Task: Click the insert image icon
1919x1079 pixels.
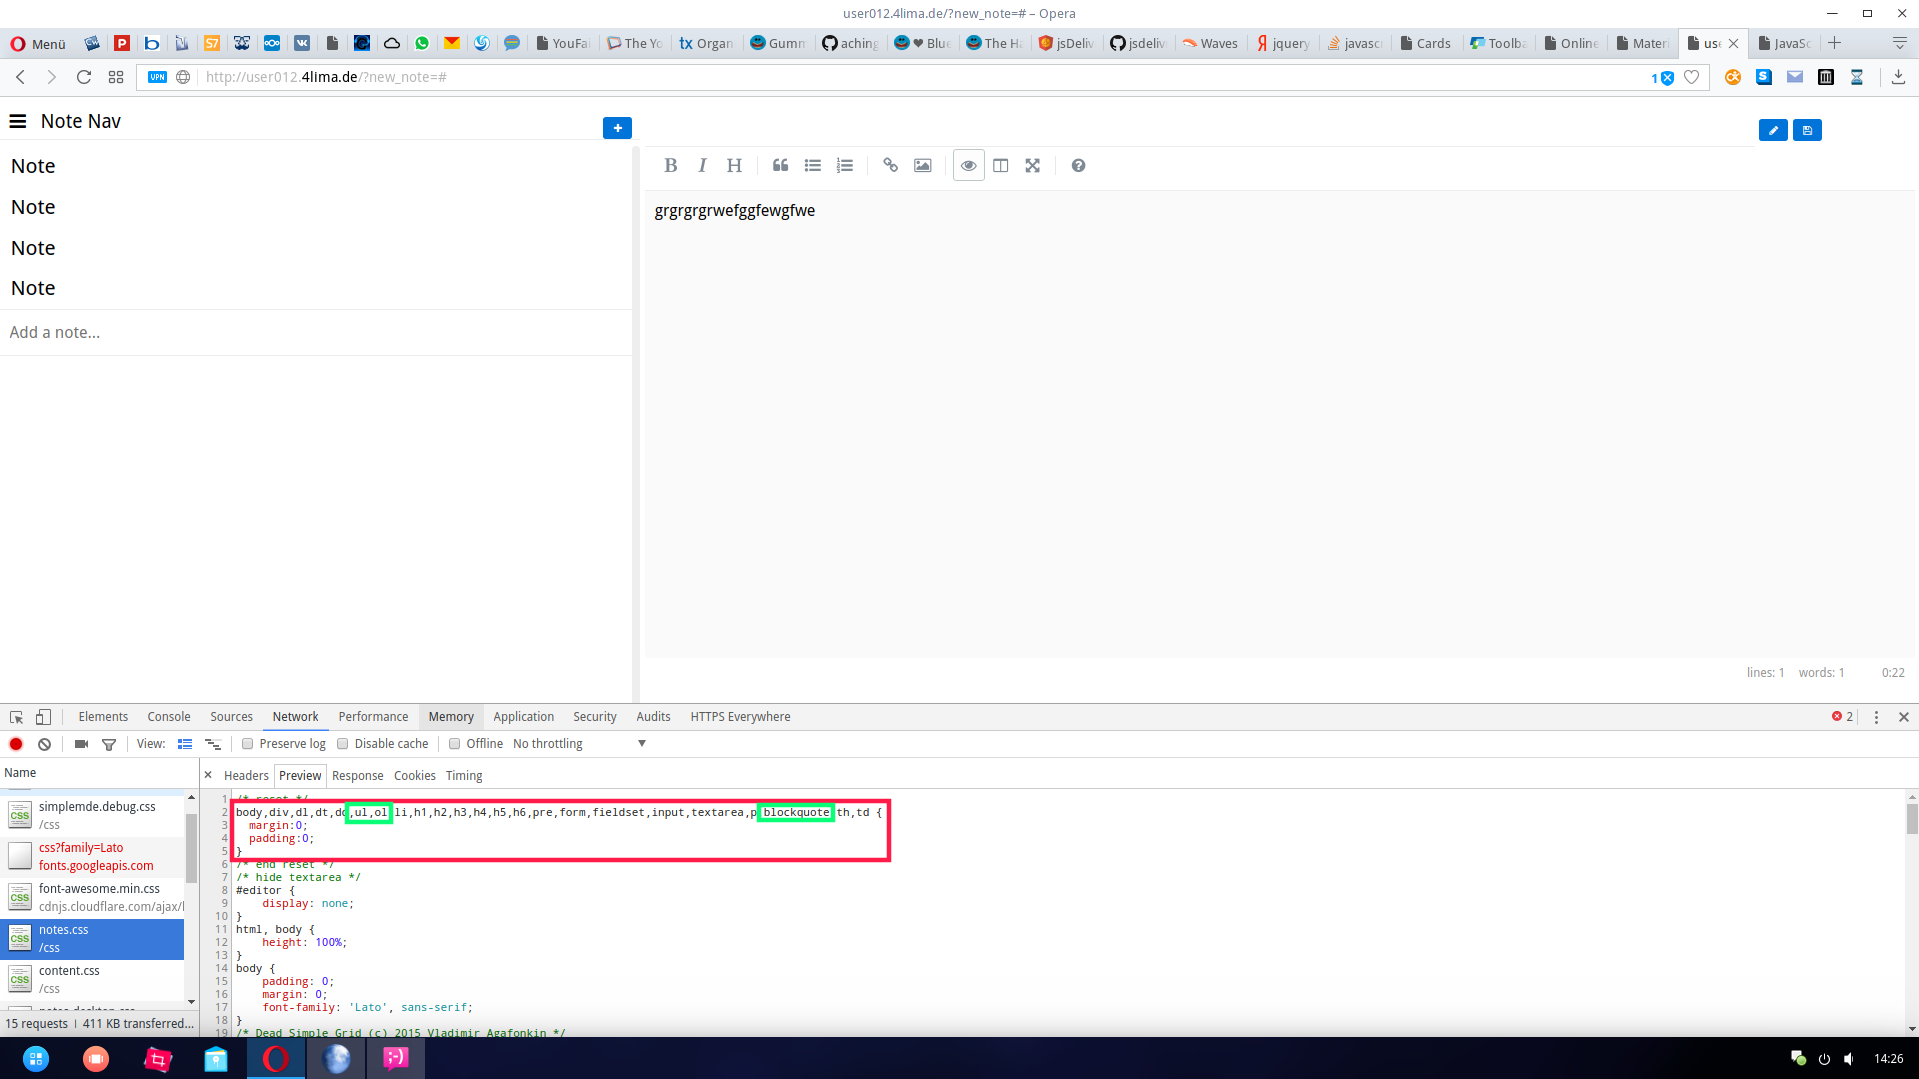Action: (922, 166)
